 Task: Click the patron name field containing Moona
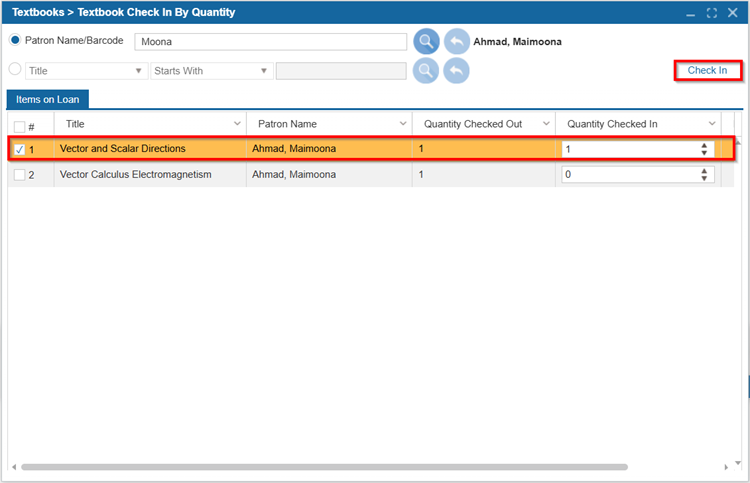[271, 42]
